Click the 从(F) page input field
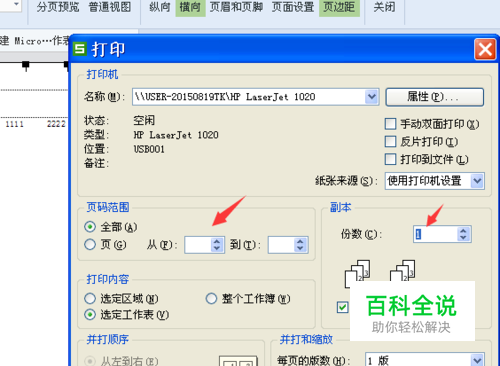500x366 pixels. (198, 245)
